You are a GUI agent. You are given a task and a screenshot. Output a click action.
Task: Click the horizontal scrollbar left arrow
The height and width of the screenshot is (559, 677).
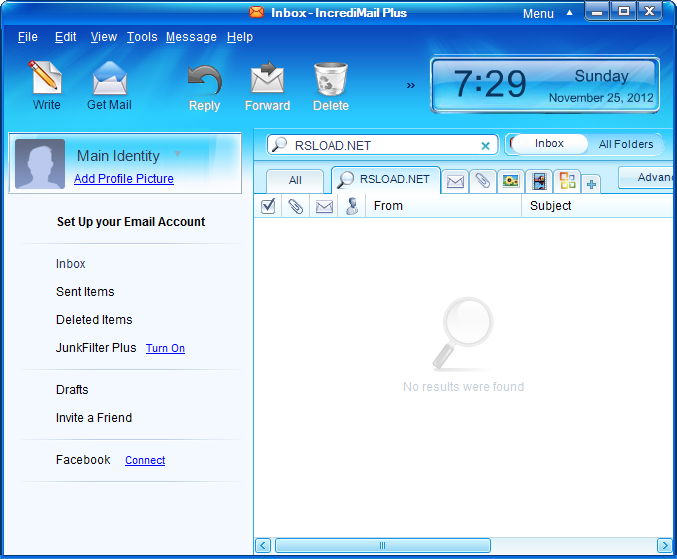(x=263, y=546)
